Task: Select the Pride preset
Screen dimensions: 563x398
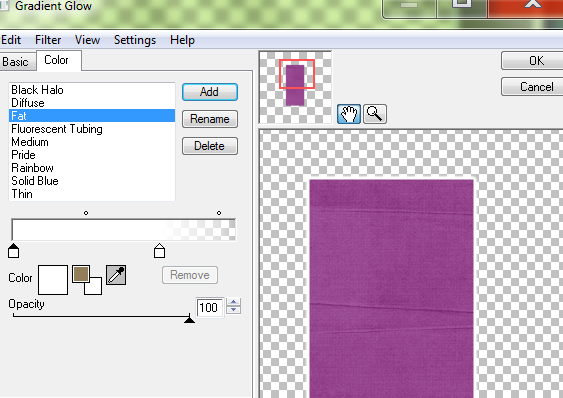Action: (x=92, y=155)
